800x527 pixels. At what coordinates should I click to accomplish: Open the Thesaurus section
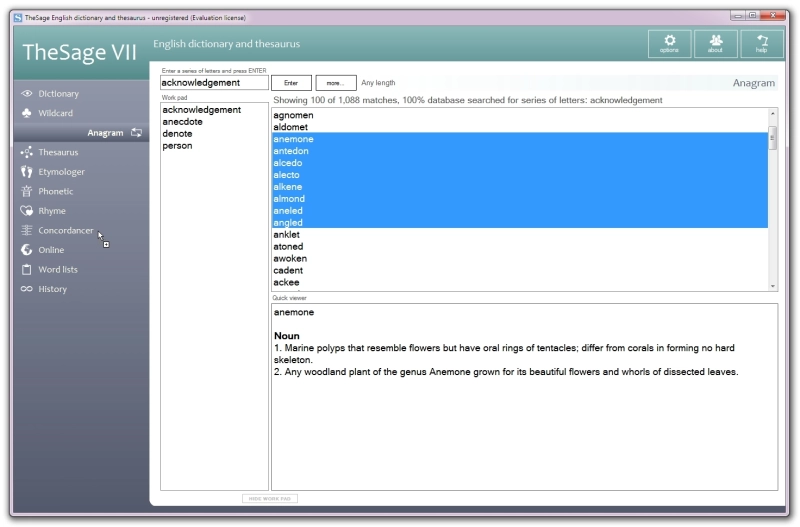click(x=58, y=152)
